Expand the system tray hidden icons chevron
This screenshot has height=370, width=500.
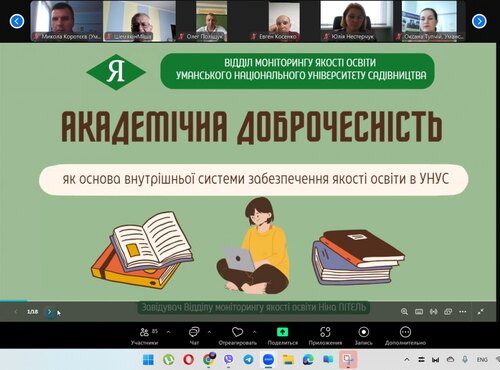[x=407, y=360]
